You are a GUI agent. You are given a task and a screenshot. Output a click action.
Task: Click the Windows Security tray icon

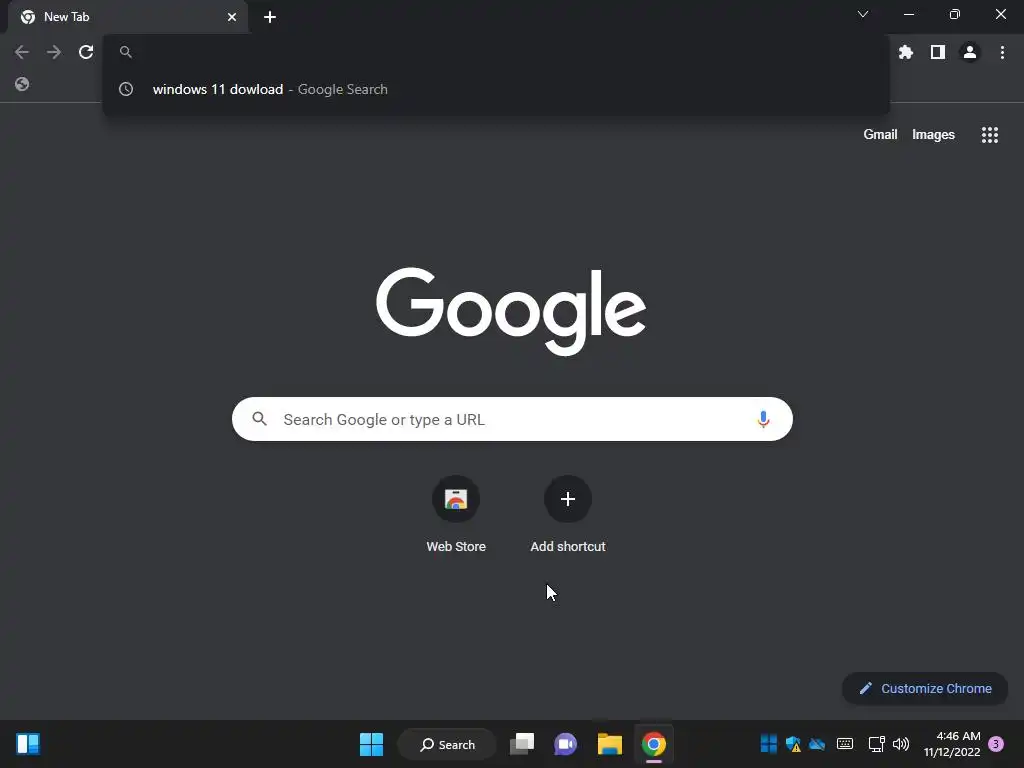(793, 744)
